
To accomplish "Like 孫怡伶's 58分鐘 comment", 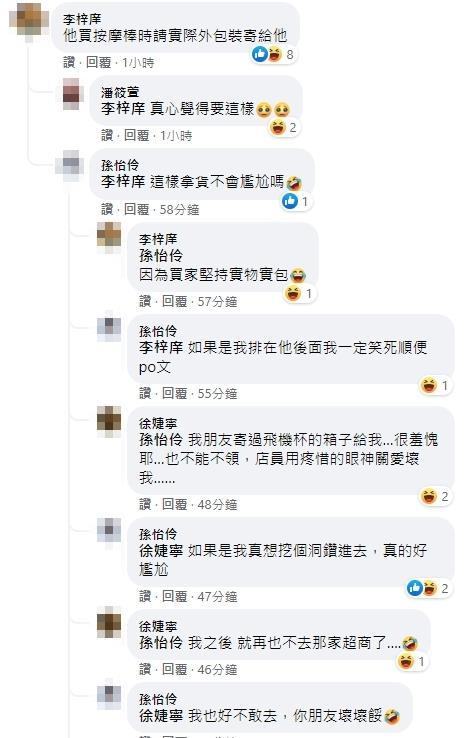I will [107, 209].
